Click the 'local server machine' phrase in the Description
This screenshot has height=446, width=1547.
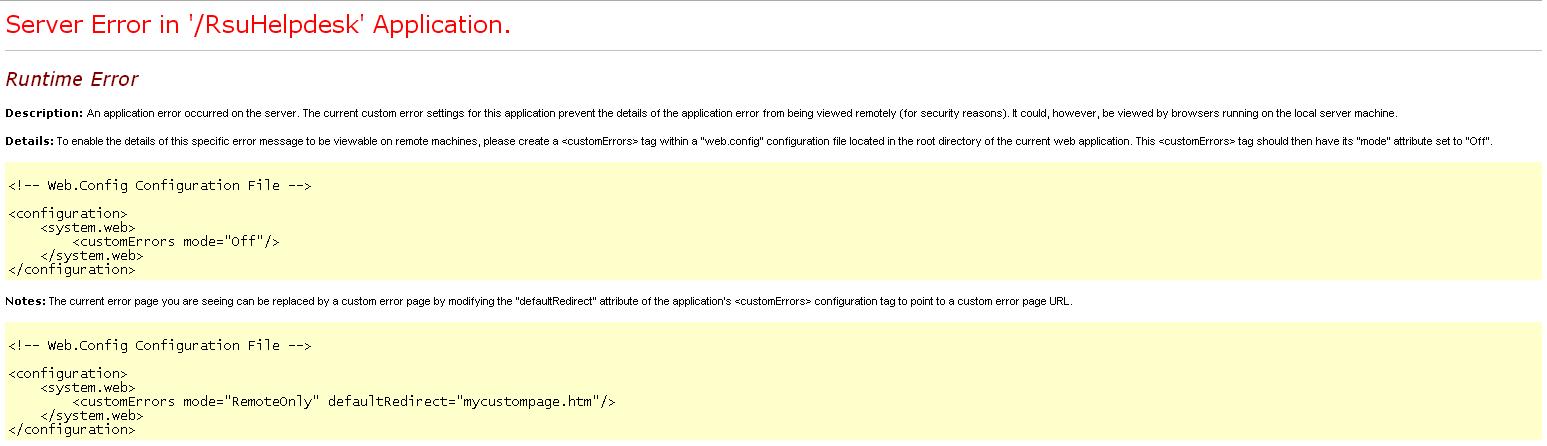pyautogui.click(x=1346, y=113)
